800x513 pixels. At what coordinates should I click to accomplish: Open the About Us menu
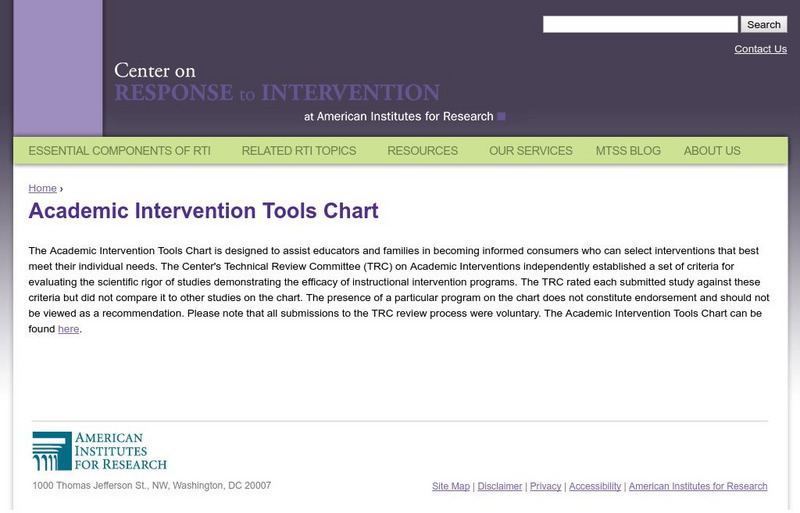[712, 151]
